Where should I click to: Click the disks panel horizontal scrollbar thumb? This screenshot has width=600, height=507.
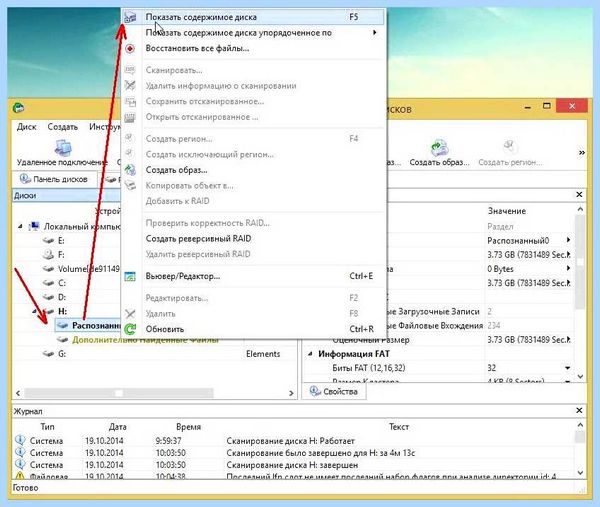click(119, 393)
